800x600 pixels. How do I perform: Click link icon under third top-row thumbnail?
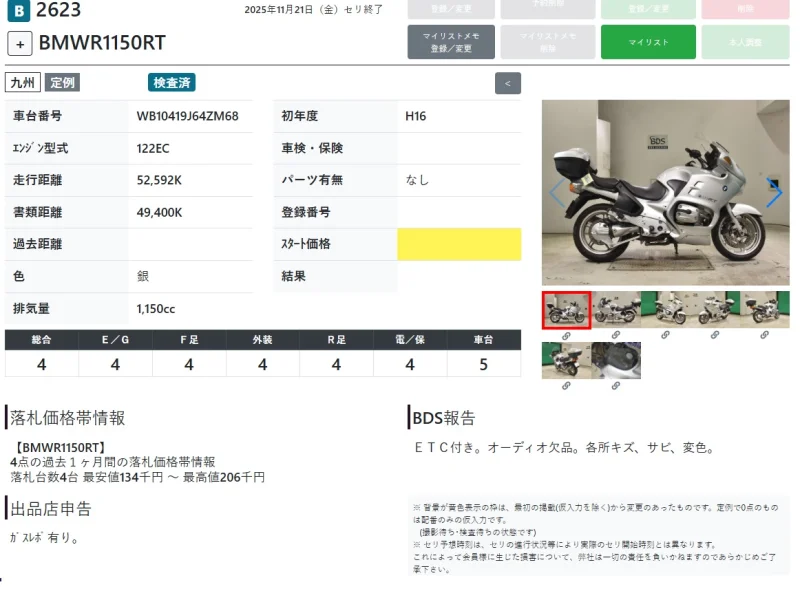(x=665, y=335)
